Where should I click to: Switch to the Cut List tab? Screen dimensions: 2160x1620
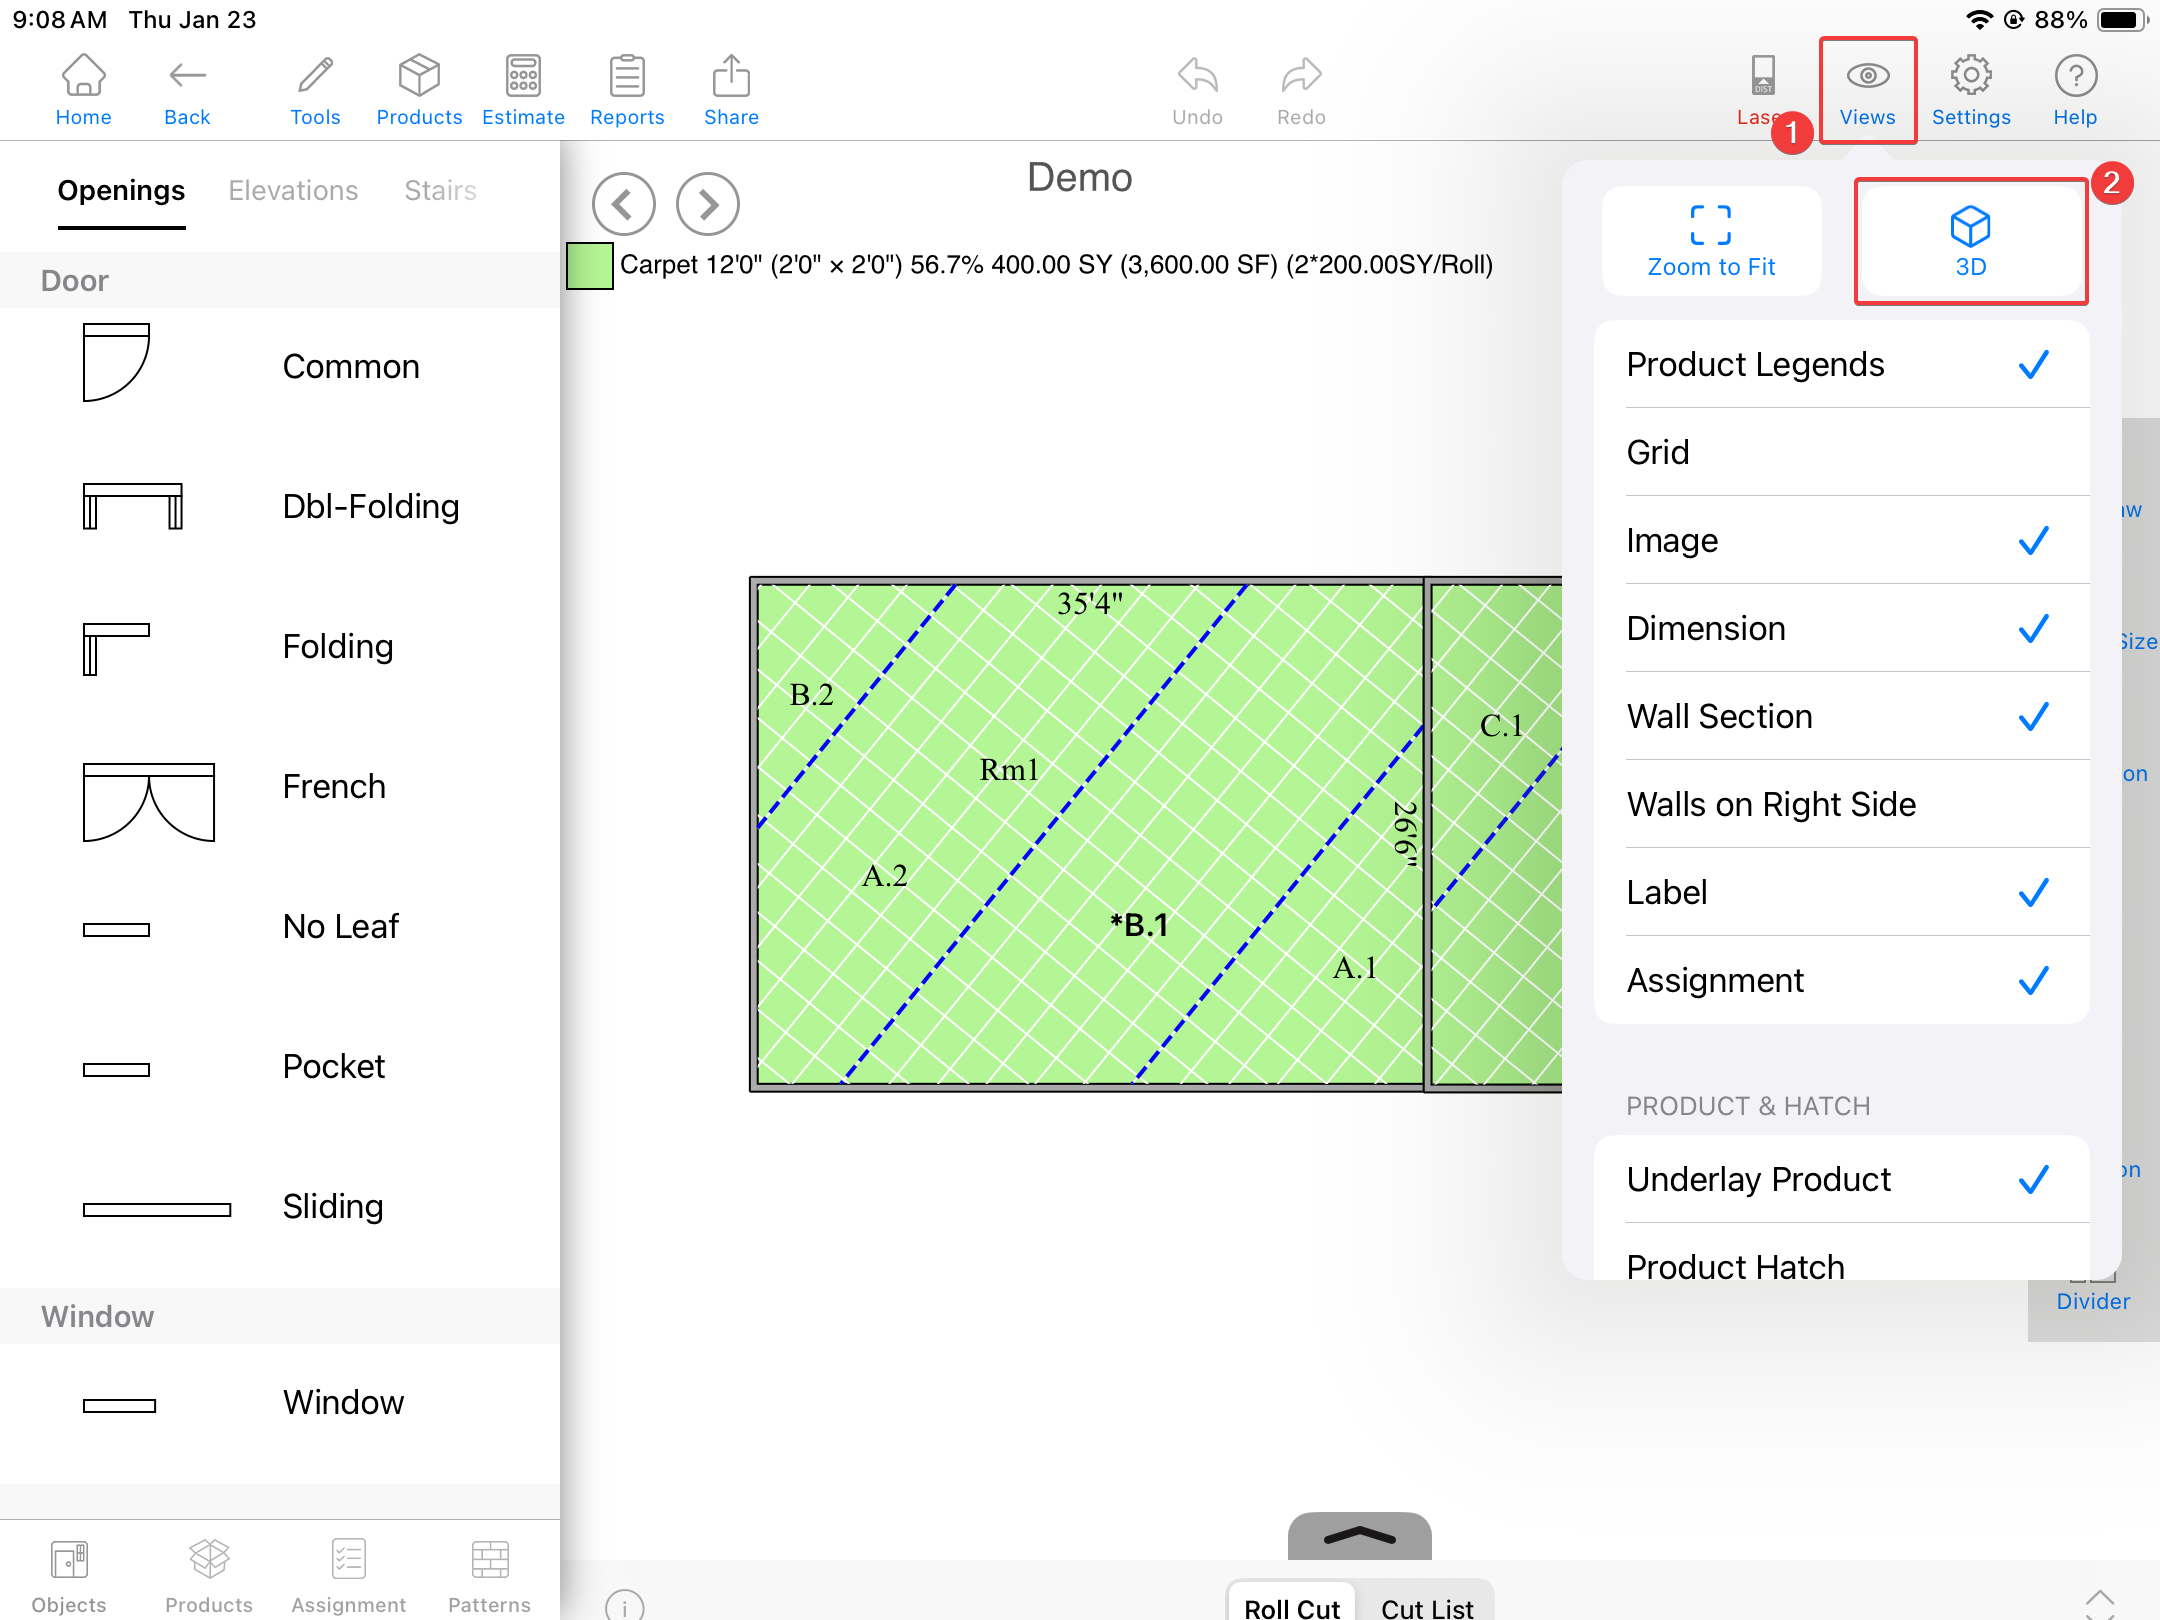coord(1427,1606)
